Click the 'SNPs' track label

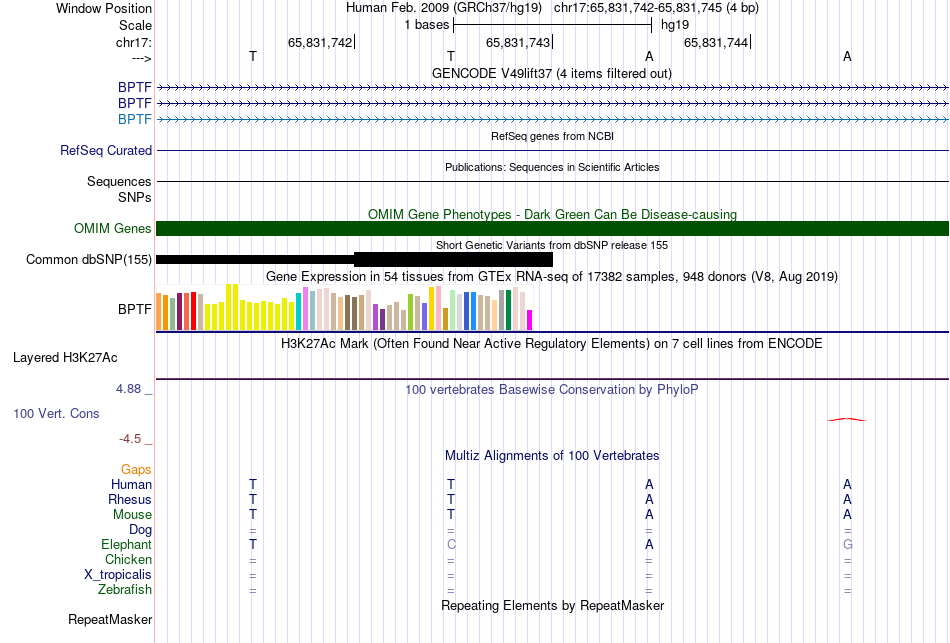pyautogui.click(x=135, y=198)
